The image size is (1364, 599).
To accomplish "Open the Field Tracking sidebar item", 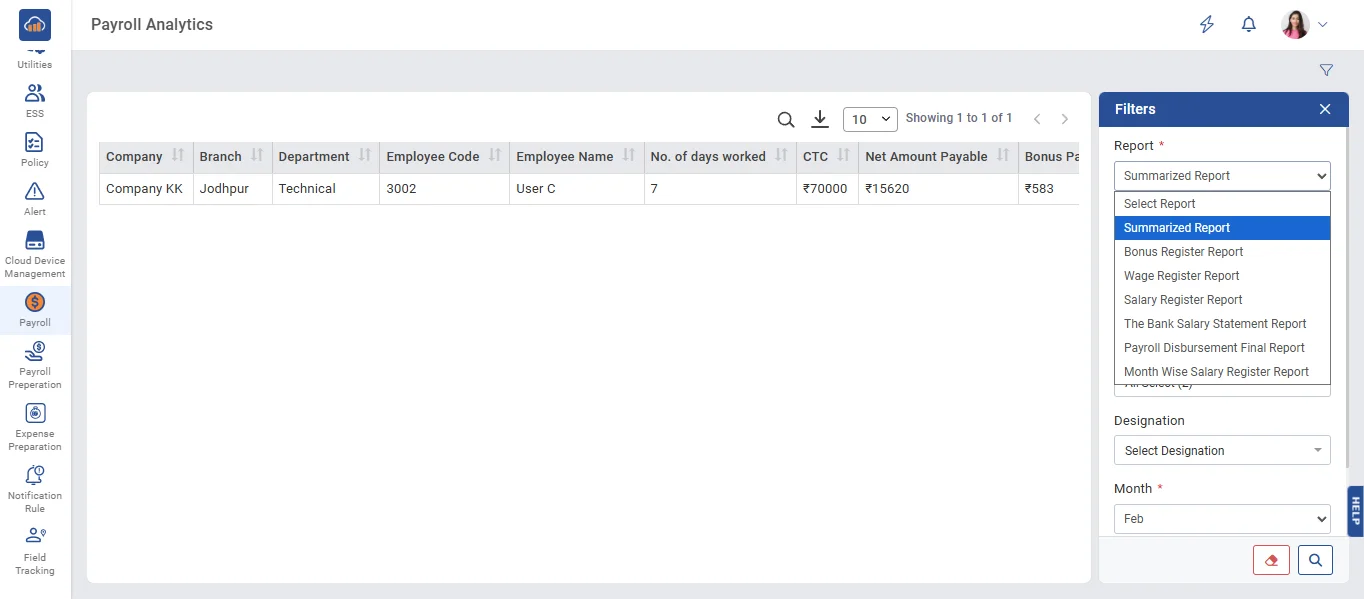I will (35, 550).
